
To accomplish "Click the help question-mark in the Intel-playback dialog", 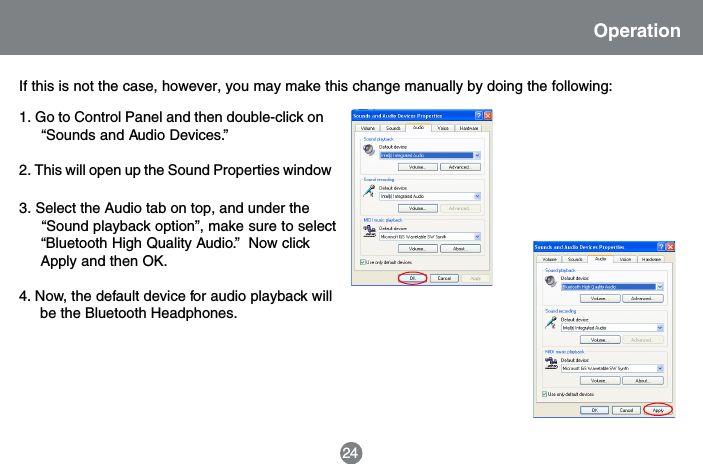I will (x=478, y=116).
